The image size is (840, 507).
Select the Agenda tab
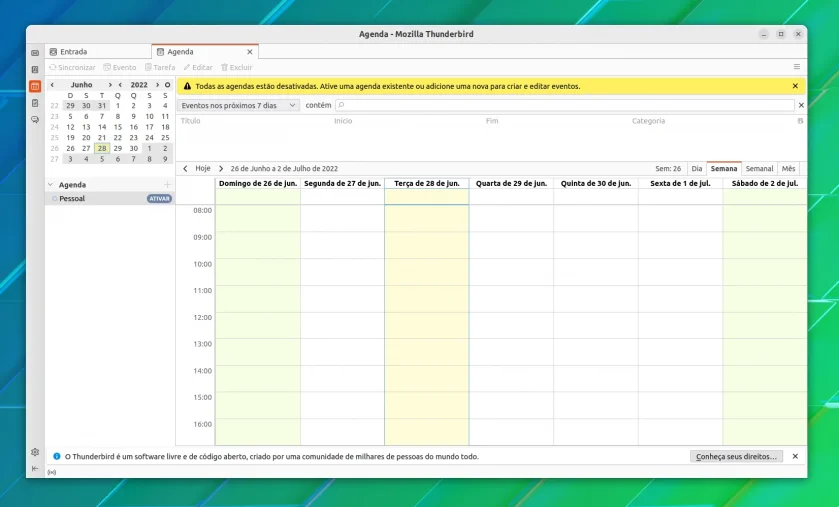coord(205,51)
